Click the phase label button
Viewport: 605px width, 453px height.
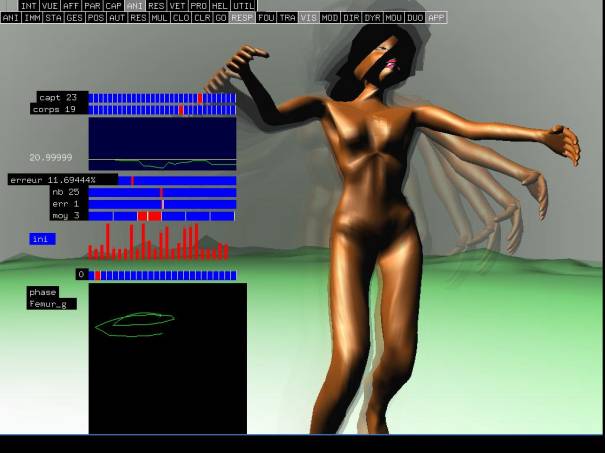[x=43, y=292]
